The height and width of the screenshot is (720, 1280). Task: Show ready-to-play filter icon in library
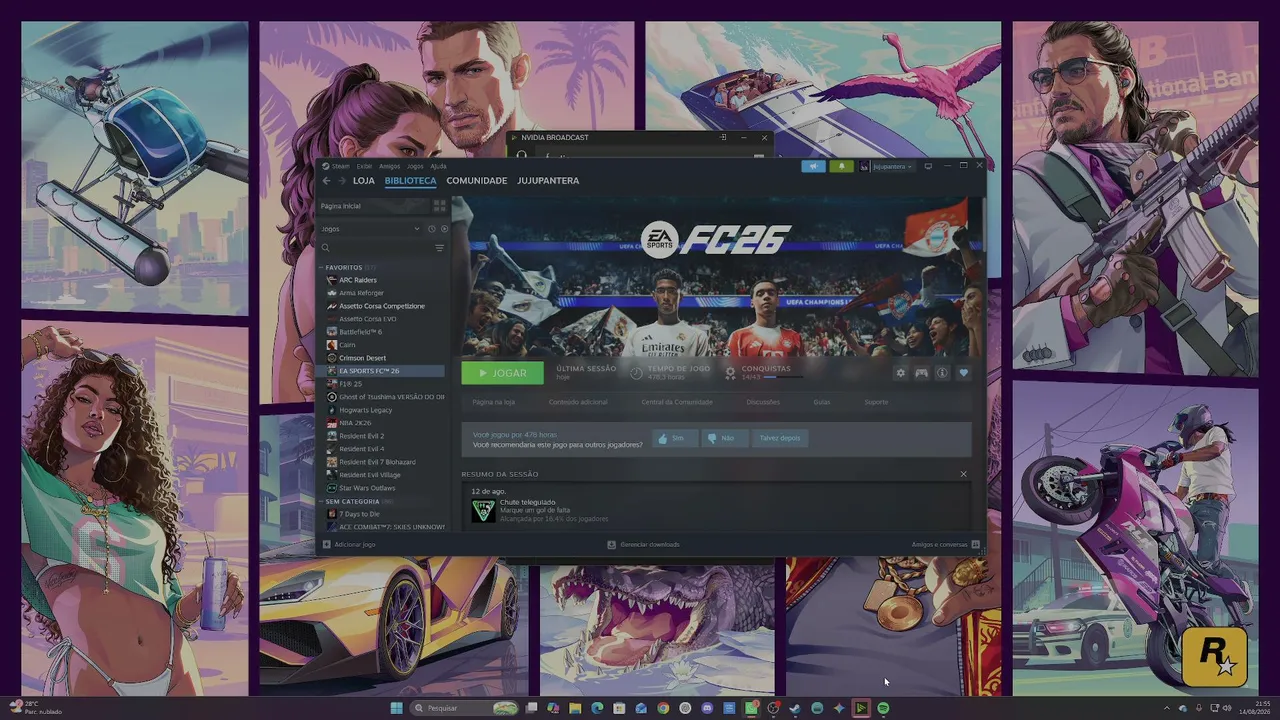(x=444, y=229)
